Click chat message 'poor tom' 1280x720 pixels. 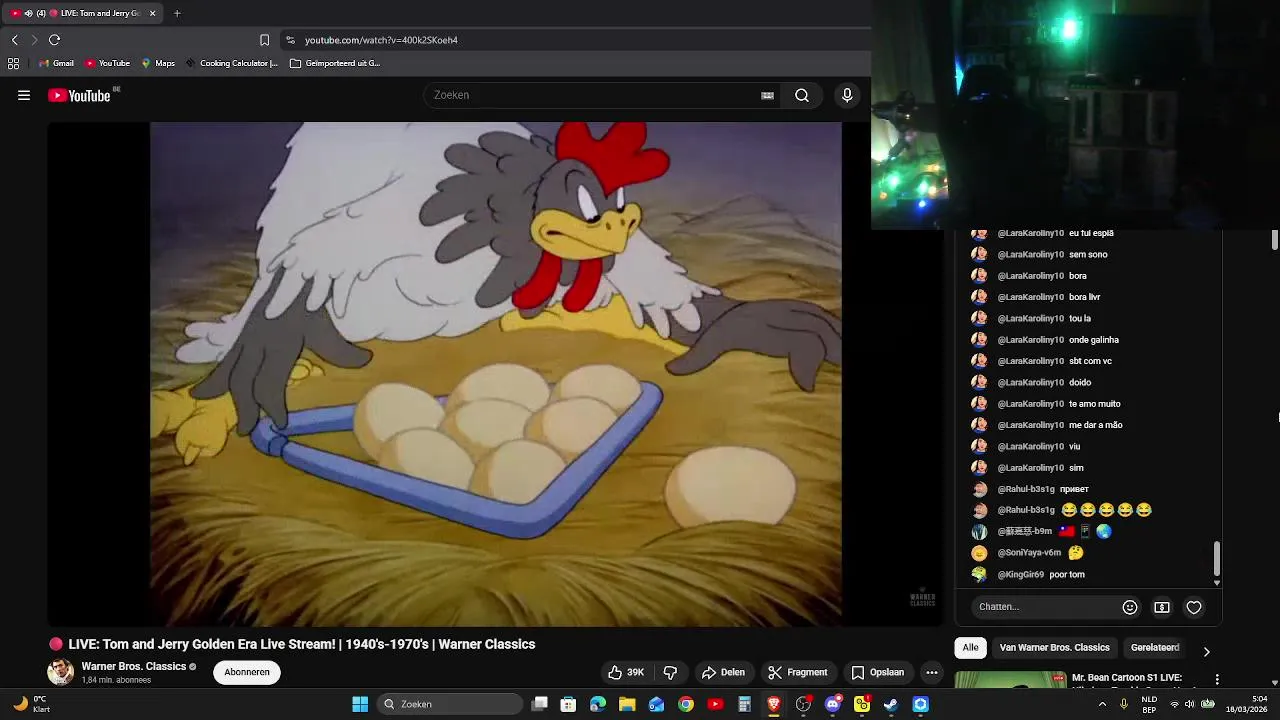tap(1067, 575)
